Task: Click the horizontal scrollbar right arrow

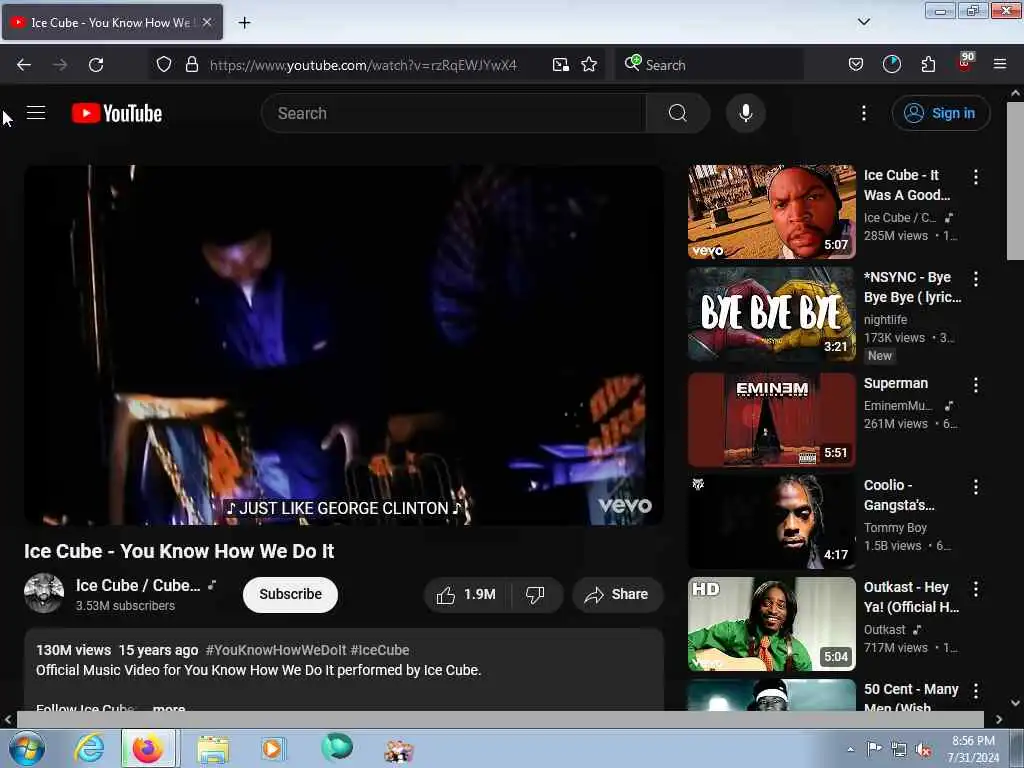Action: 998,719
